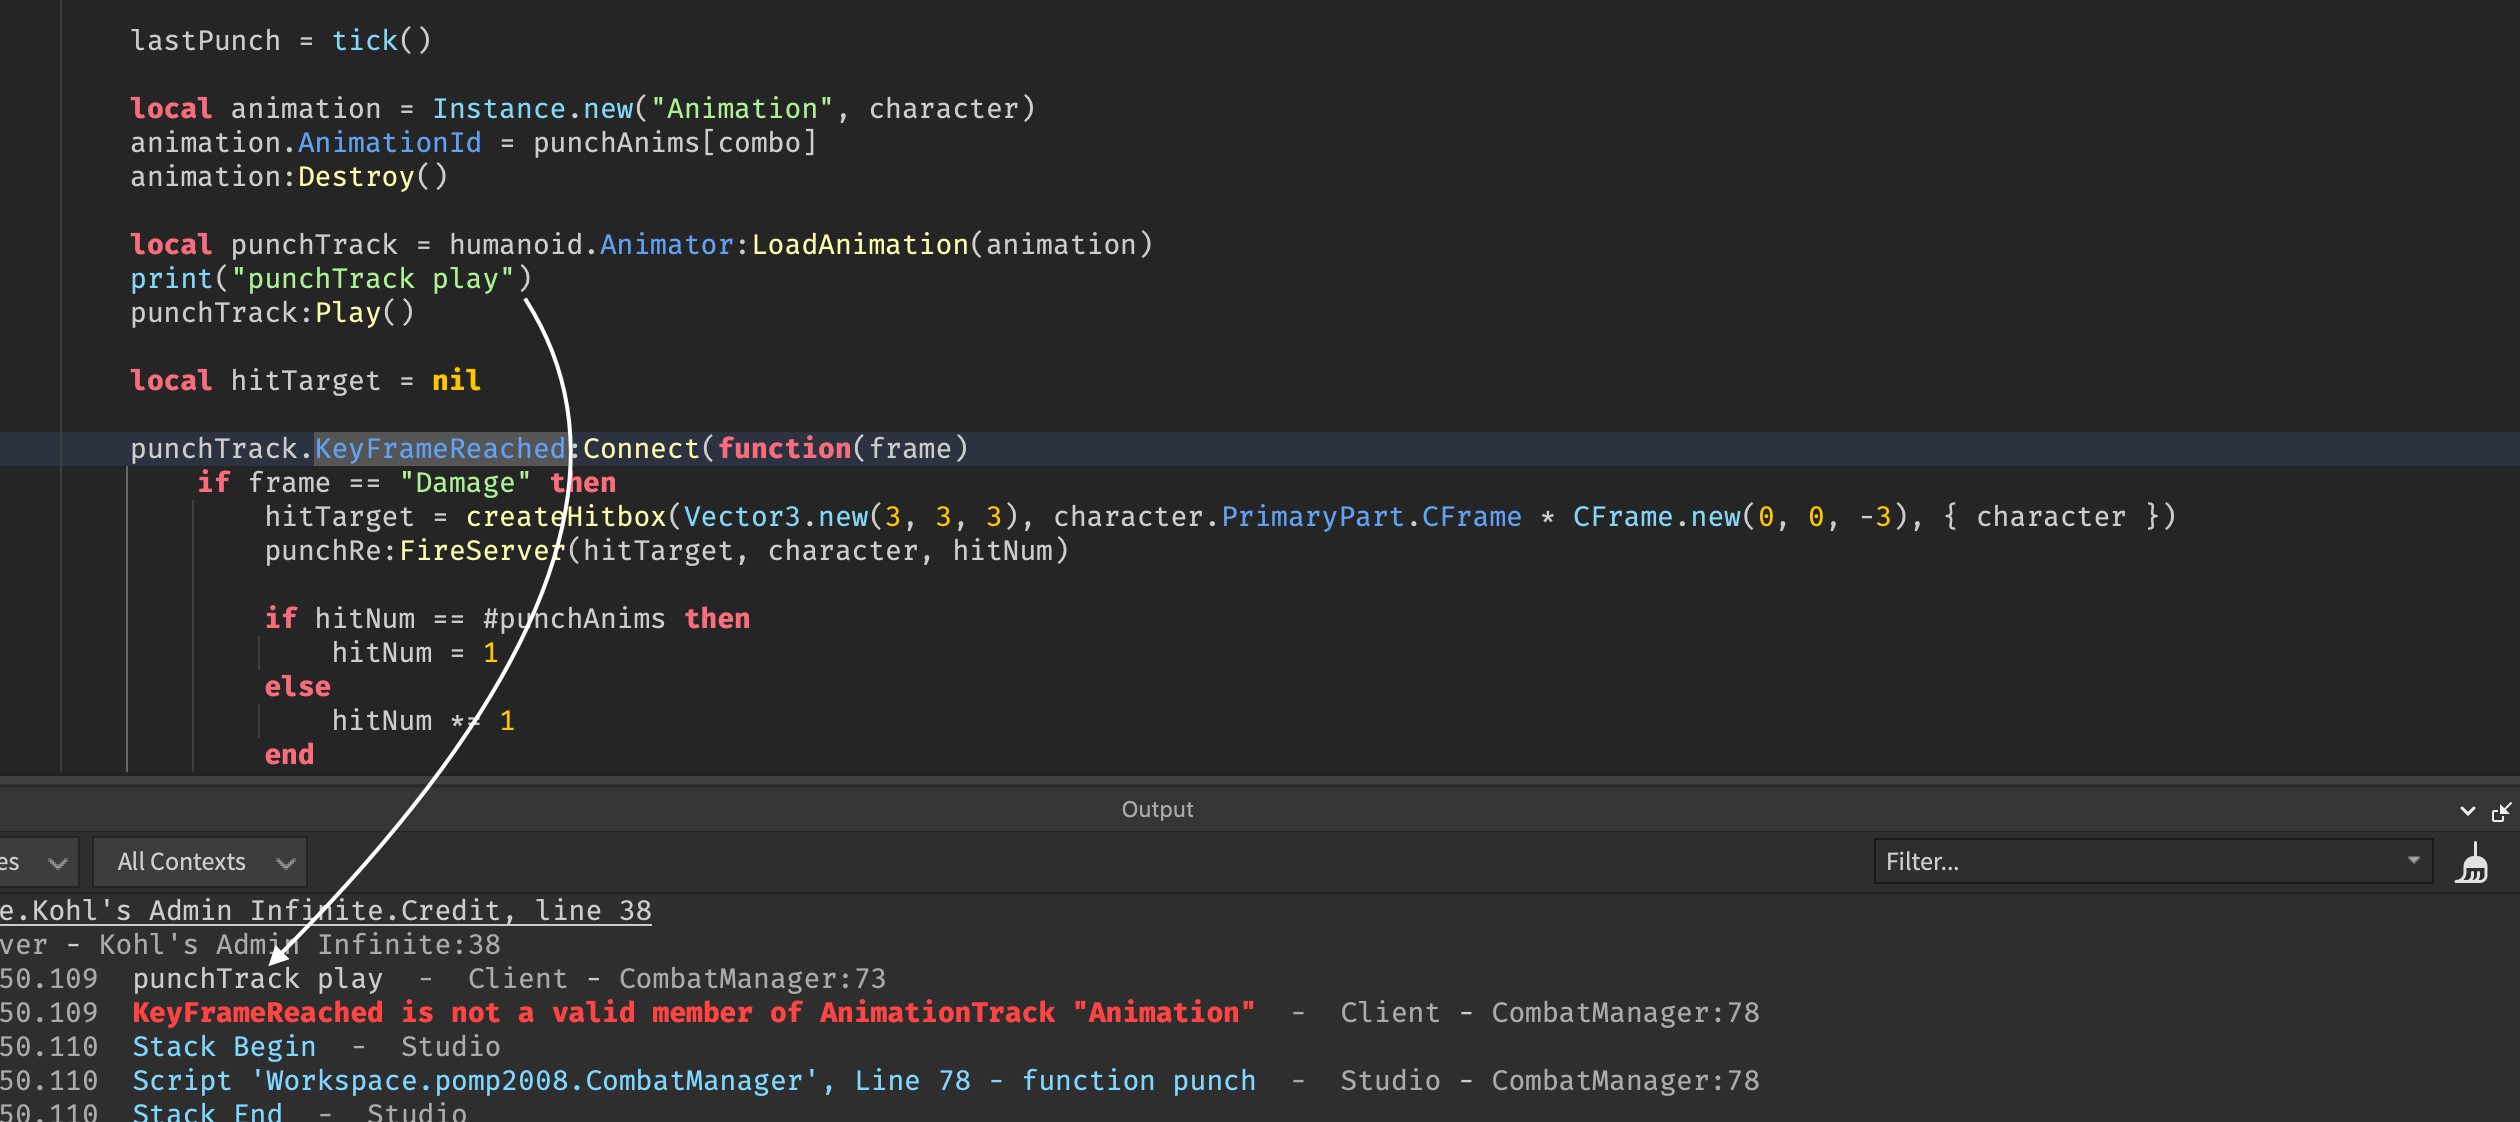
Task: Click the Stack Begin output line
Action: point(224,1047)
